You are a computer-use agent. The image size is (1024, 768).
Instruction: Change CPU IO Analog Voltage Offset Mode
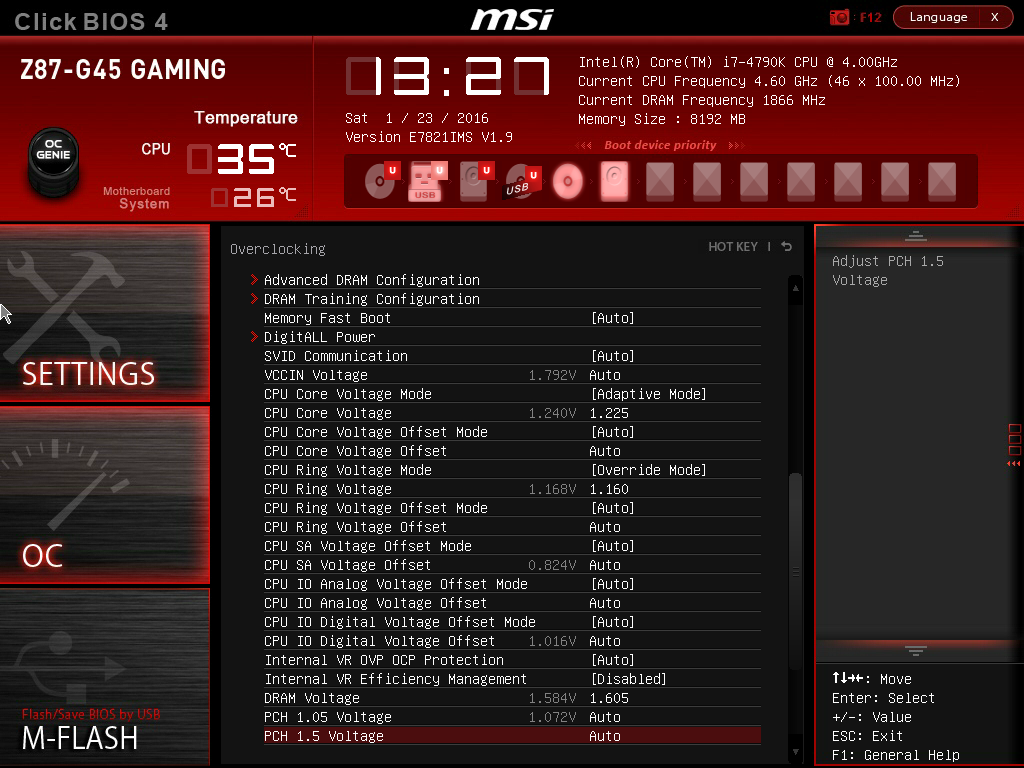[x=613, y=584]
